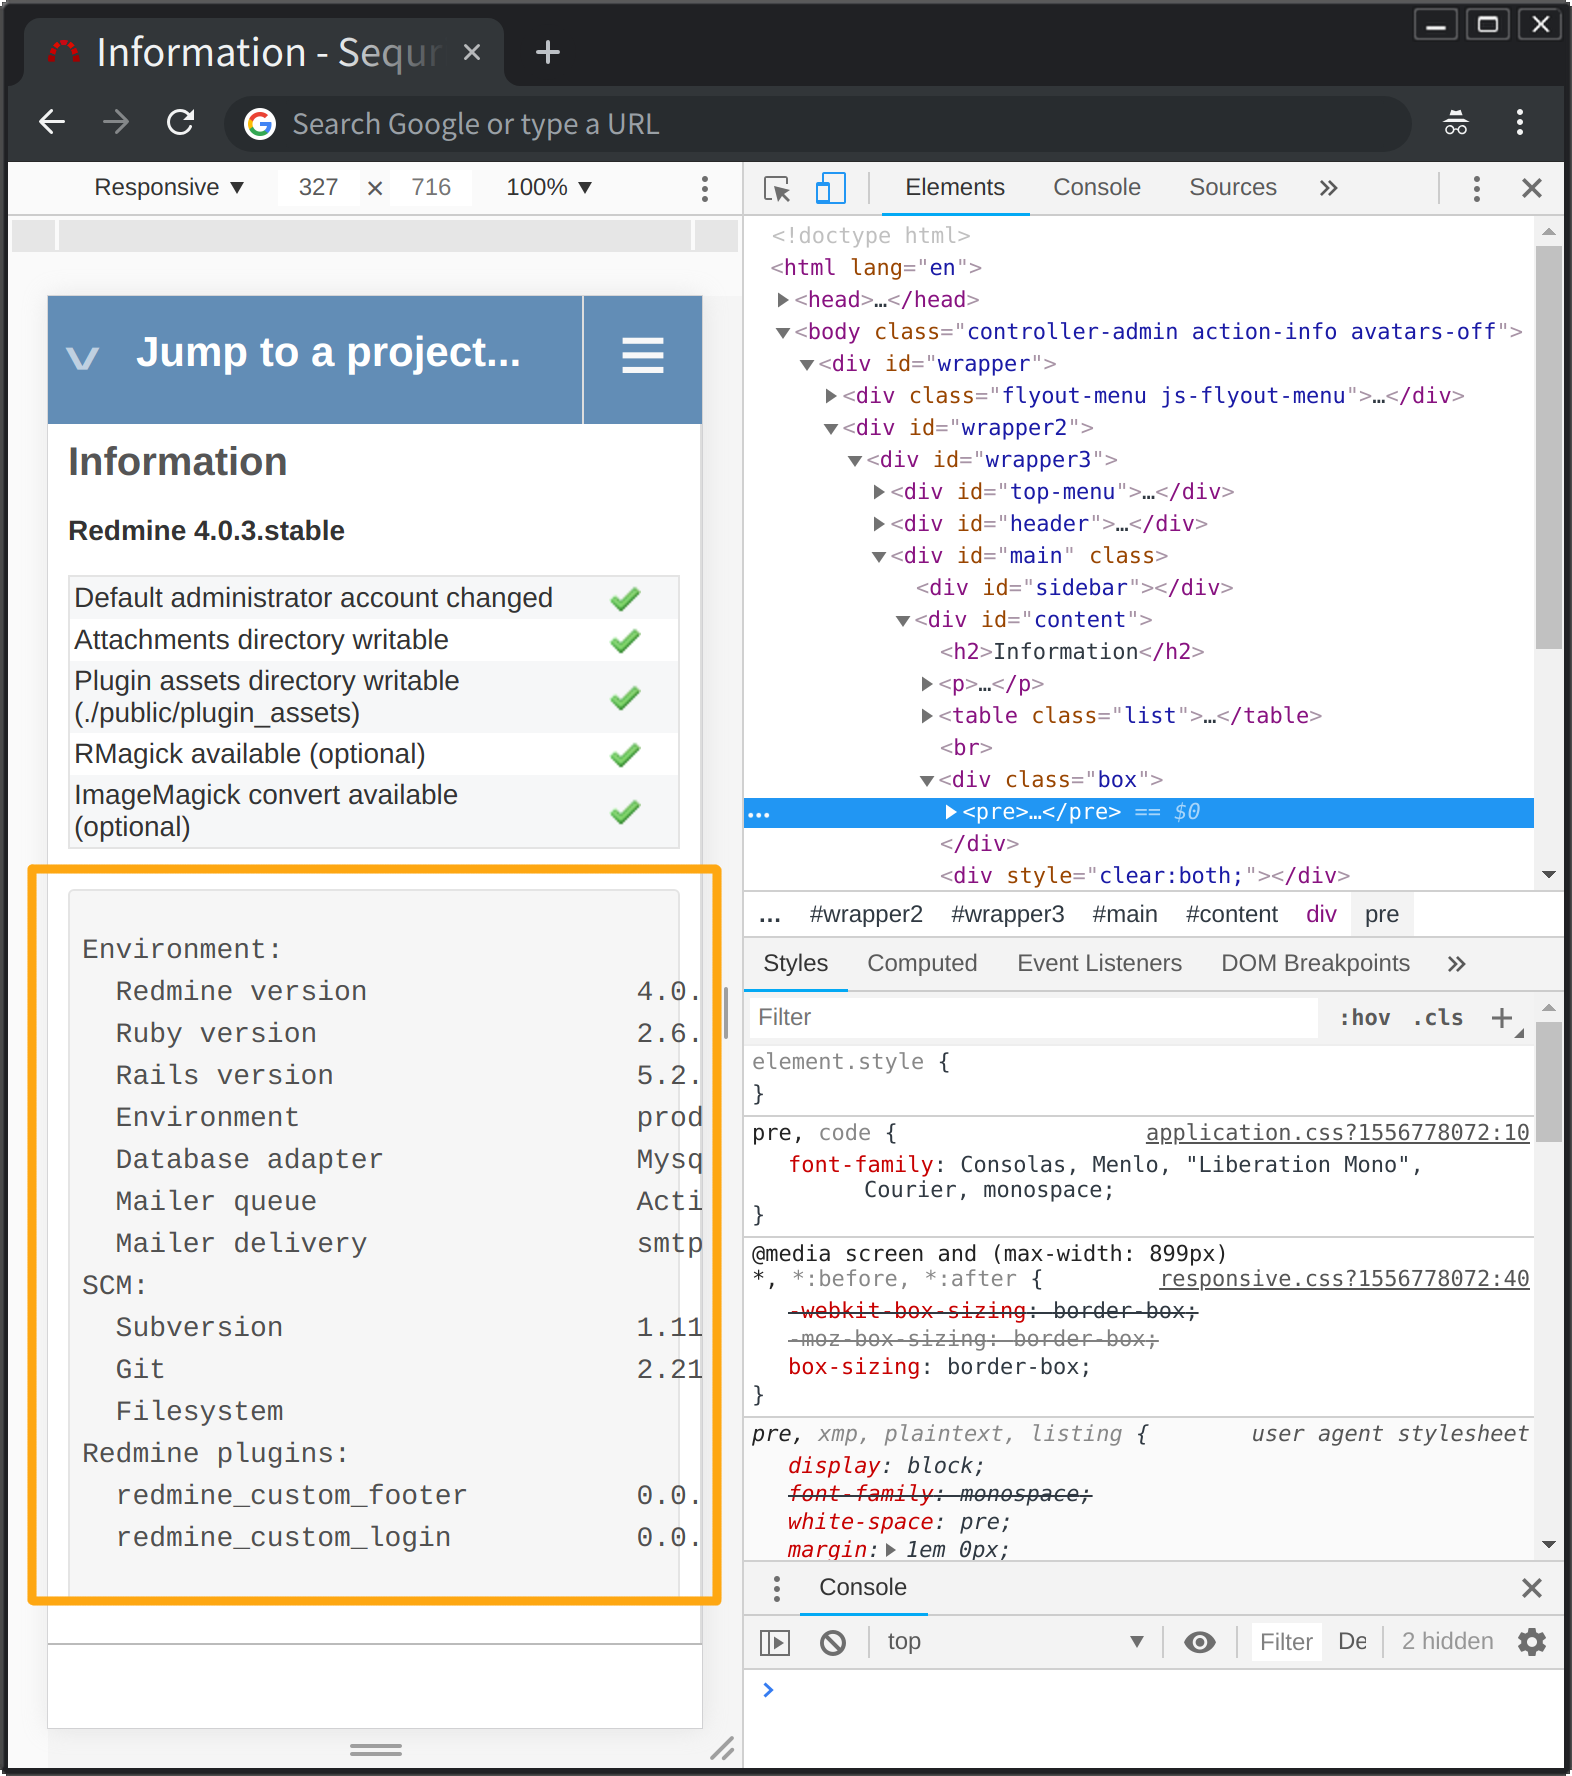Open console settings gear
The width and height of the screenshot is (1572, 1776).
[x=1532, y=1642]
